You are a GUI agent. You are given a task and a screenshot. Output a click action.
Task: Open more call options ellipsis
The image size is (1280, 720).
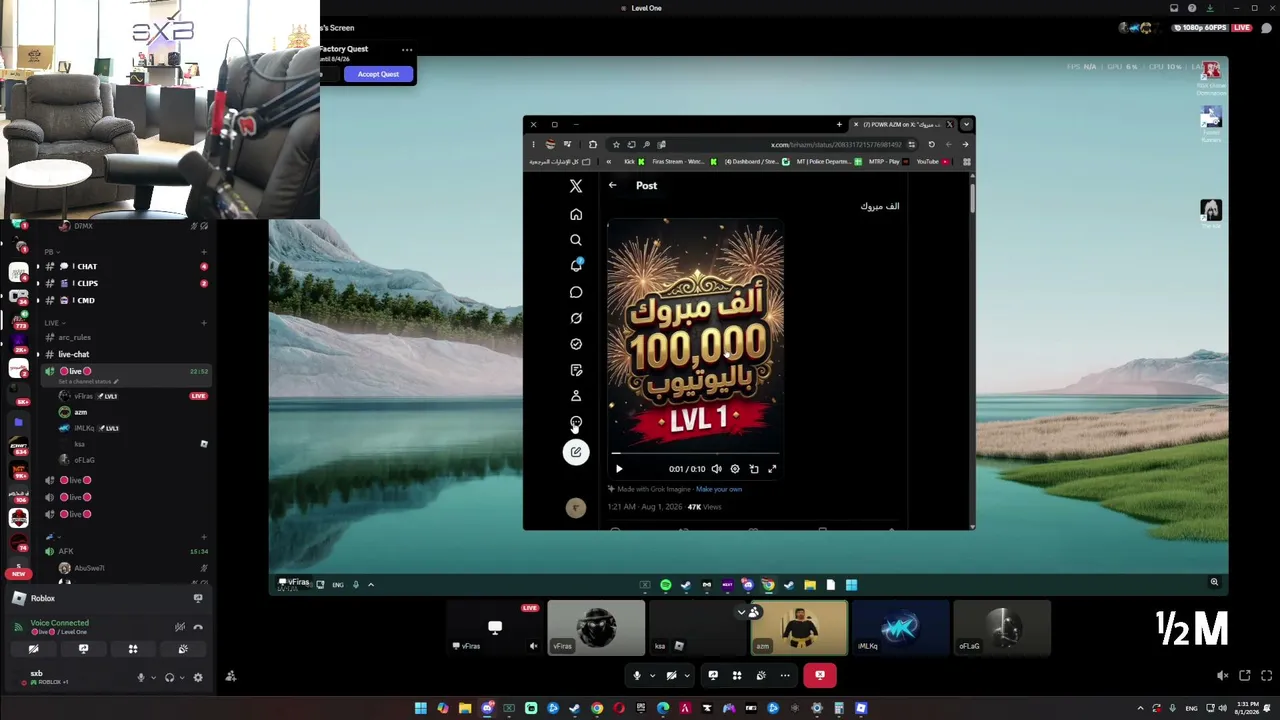point(785,676)
